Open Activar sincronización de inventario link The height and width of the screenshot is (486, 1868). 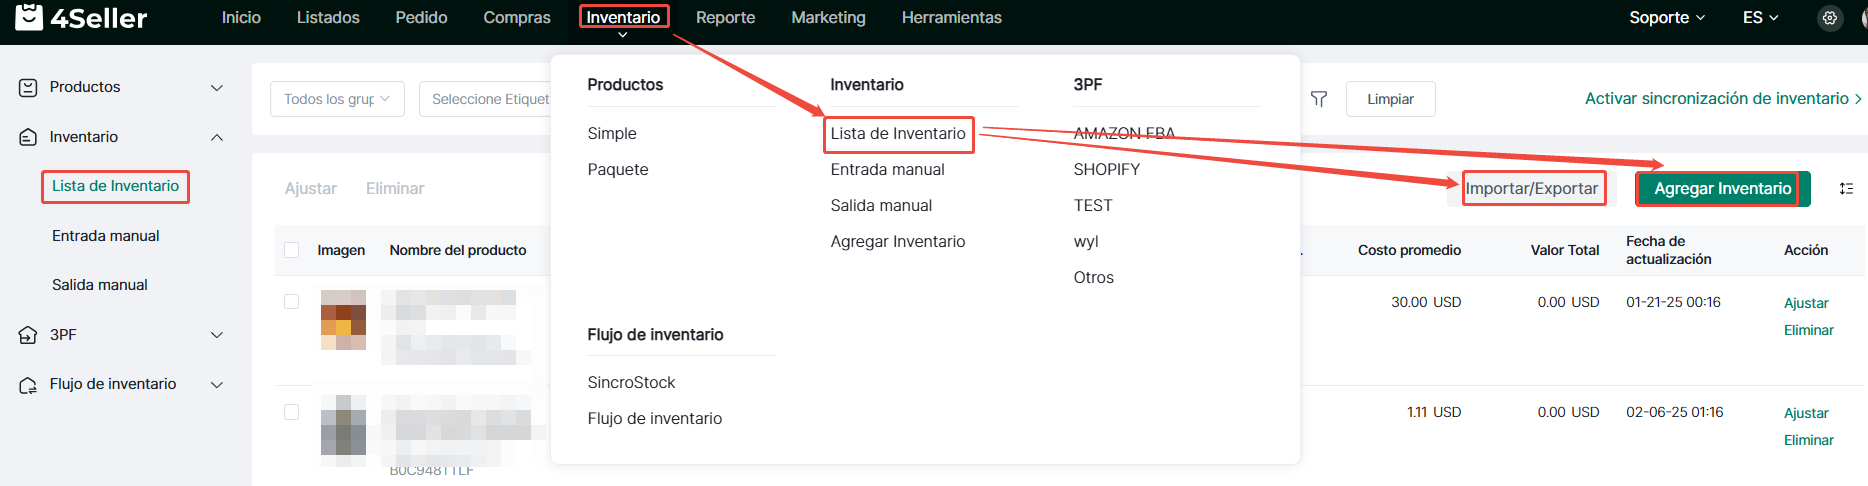[x=1722, y=99]
